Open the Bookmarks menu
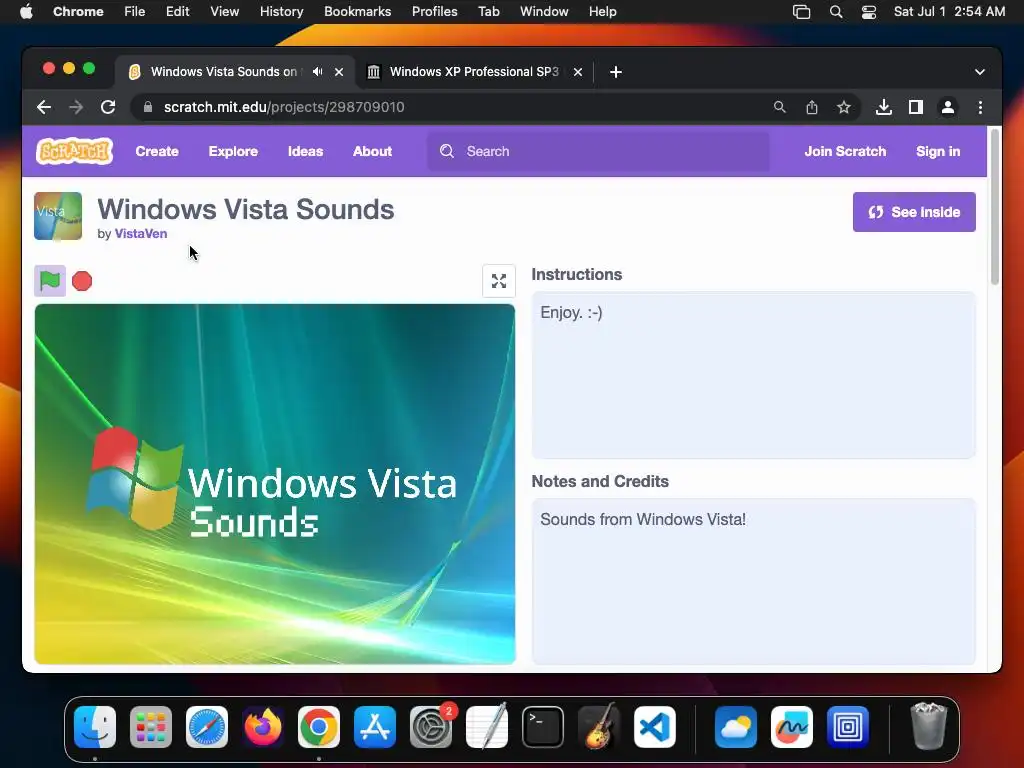Image resolution: width=1024 pixels, height=768 pixels. (357, 11)
